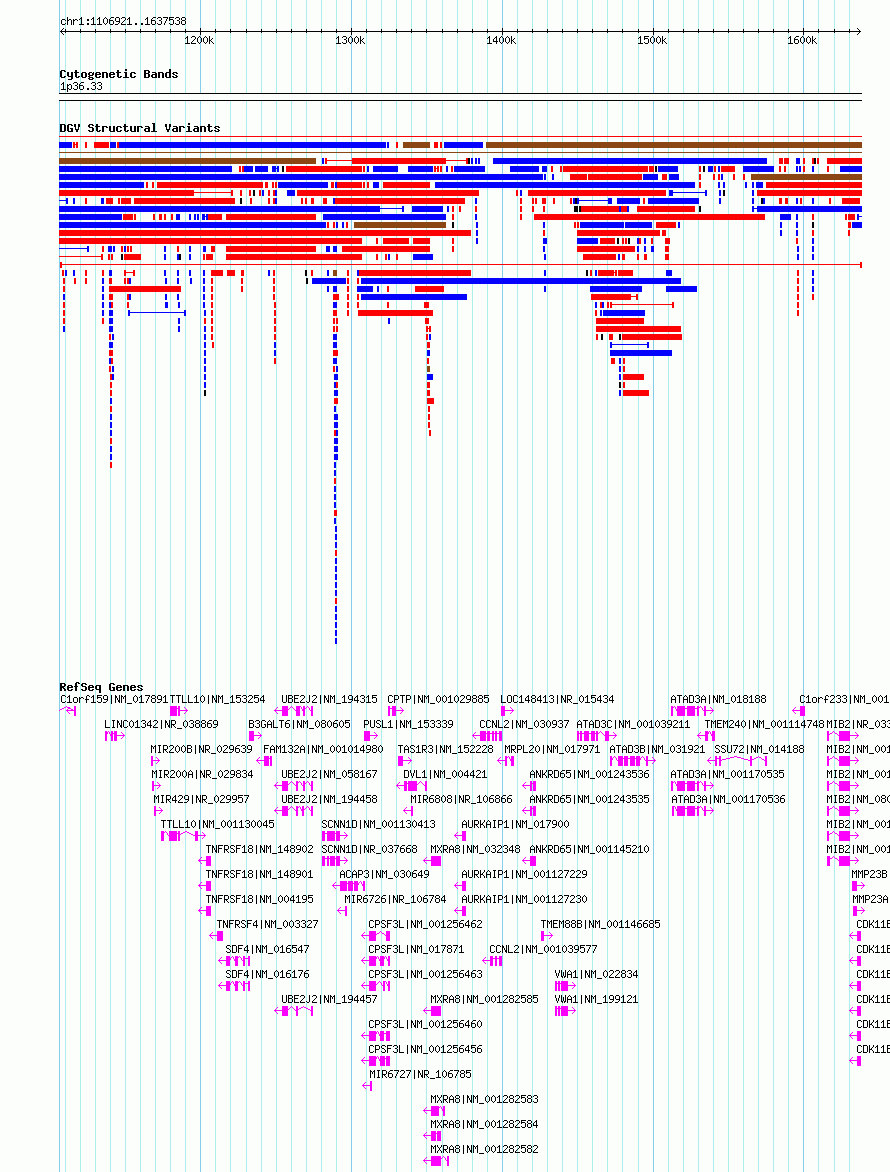Click the MXRA8|NM_001282582 gene label
This screenshot has width=890, height=1172.
click(x=484, y=1150)
